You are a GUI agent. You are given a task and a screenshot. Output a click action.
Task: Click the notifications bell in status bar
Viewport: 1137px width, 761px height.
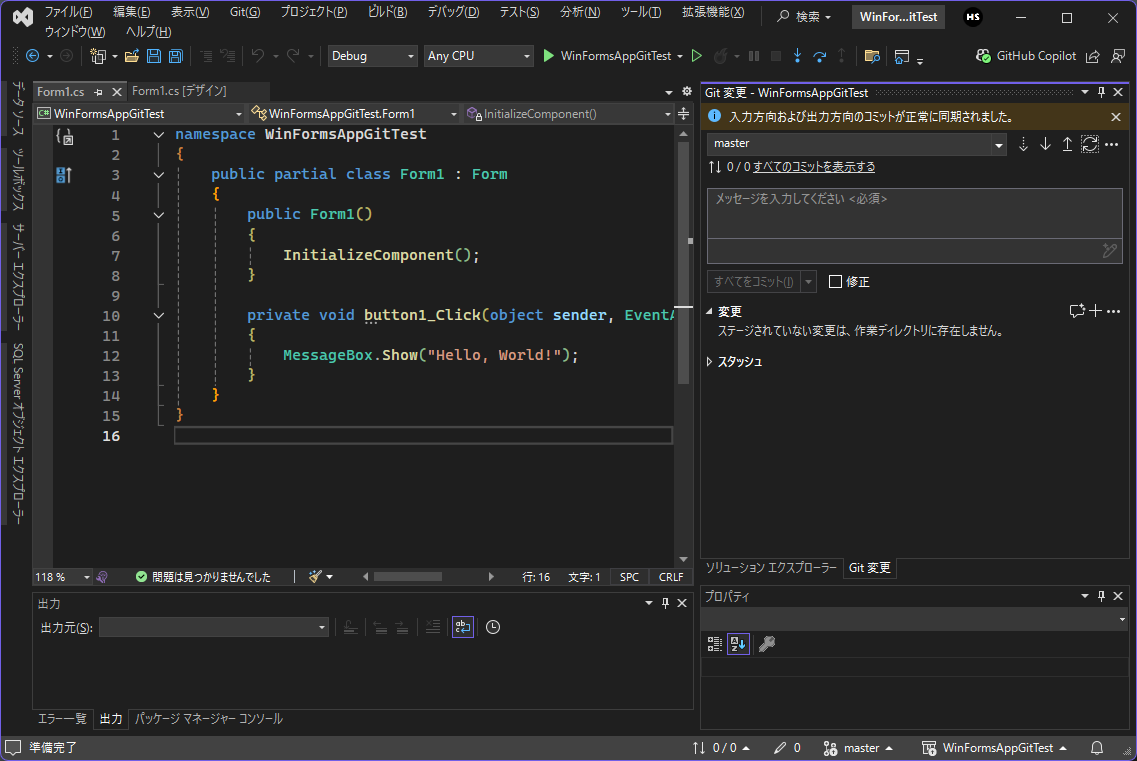coord(1097,748)
